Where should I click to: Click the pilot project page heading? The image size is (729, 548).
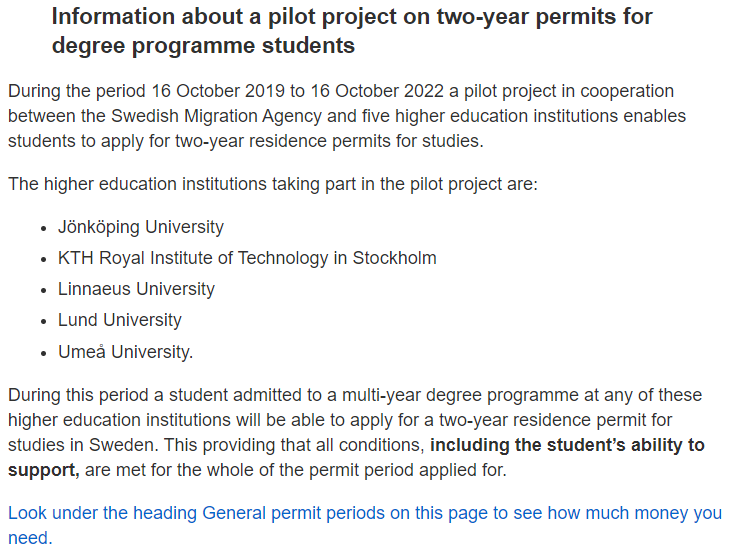point(351,31)
